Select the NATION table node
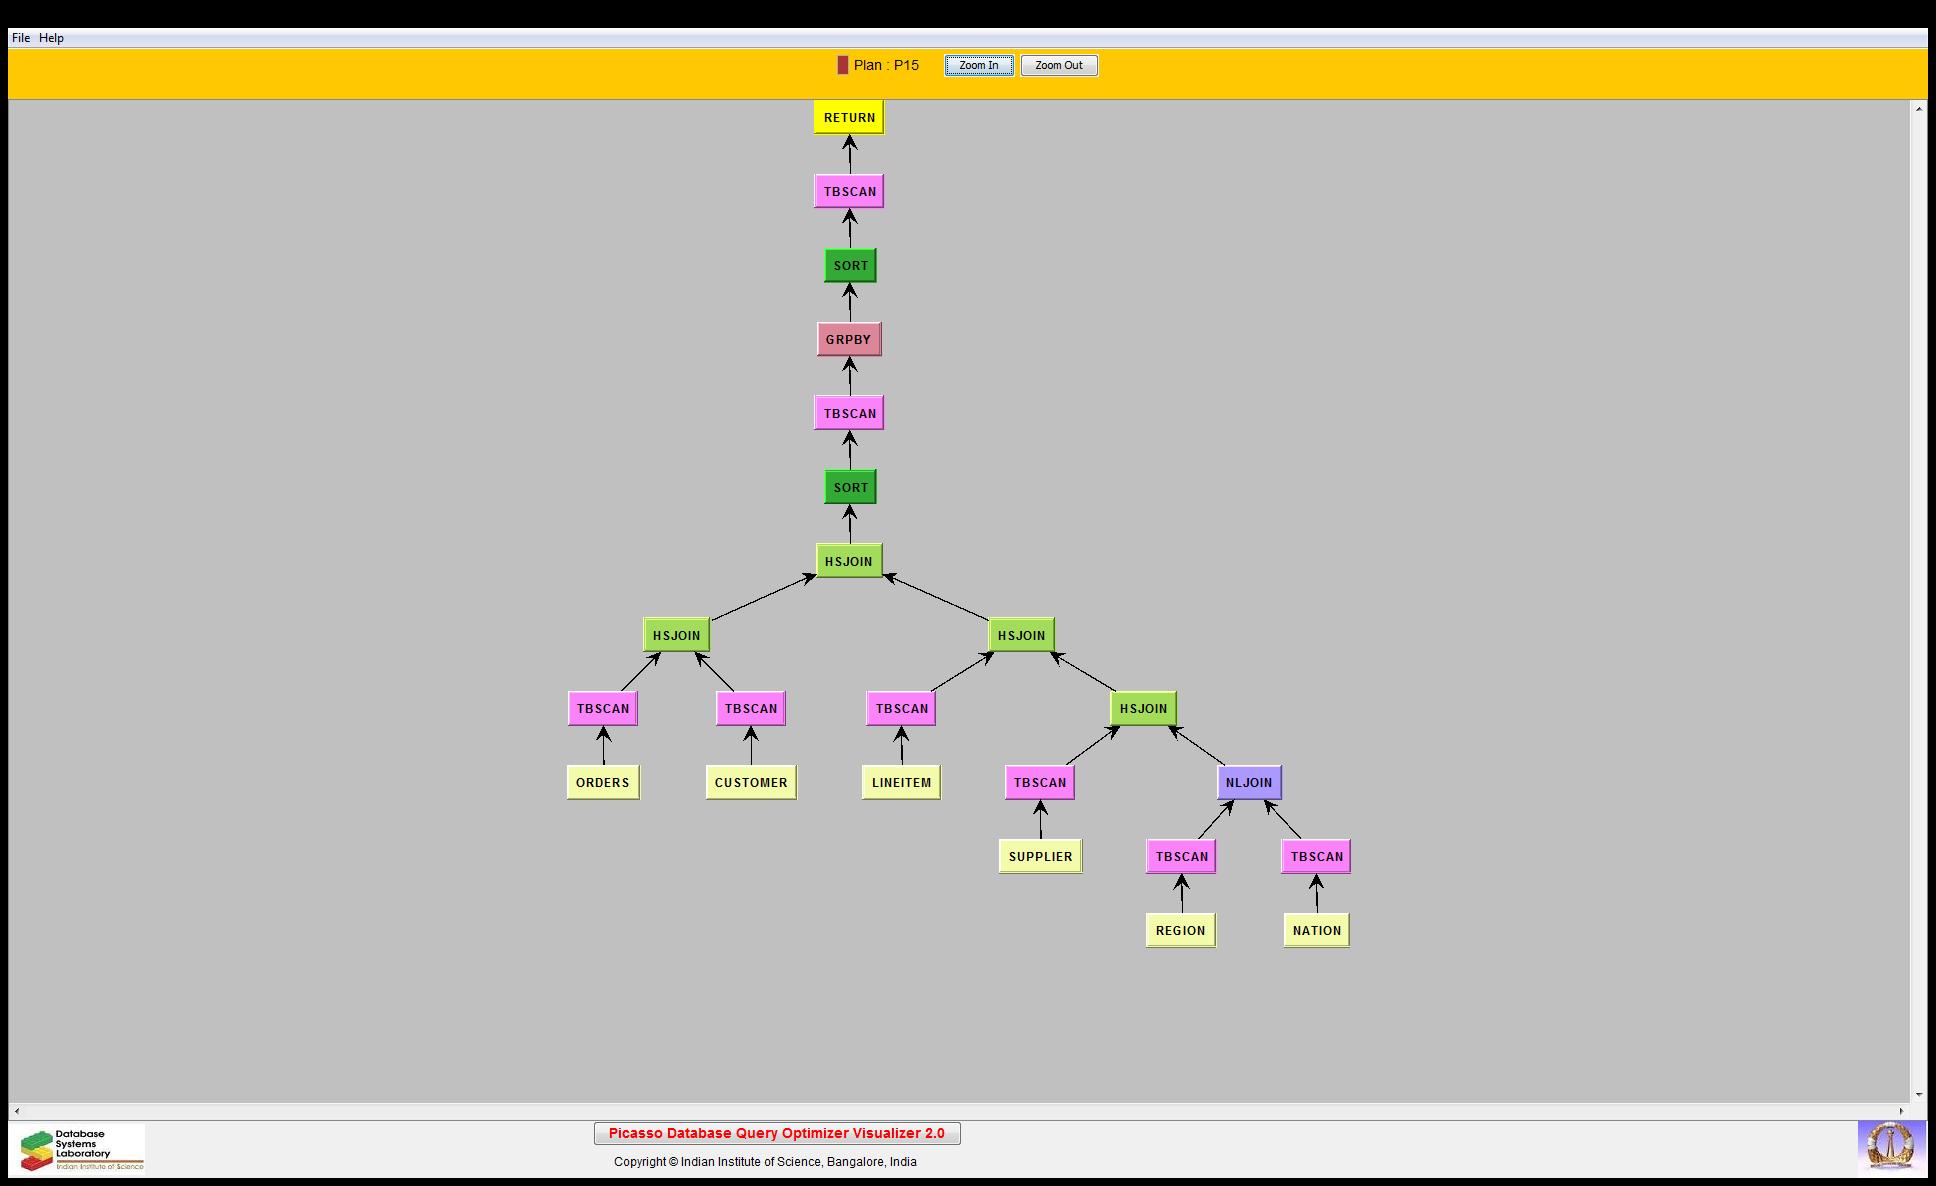Image resolution: width=1936 pixels, height=1186 pixels. [1316, 931]
